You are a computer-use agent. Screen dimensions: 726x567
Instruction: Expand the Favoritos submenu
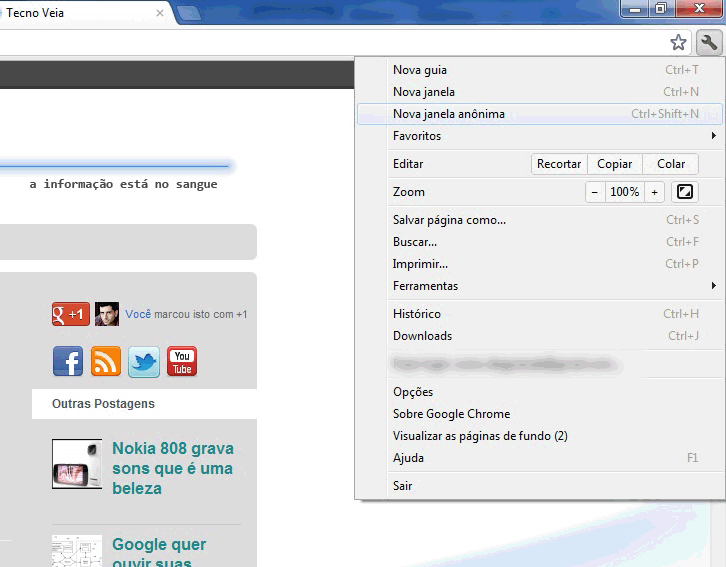pos(540,136)
